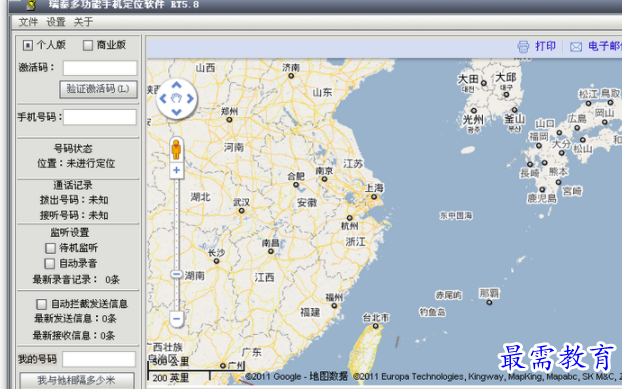This screenshot has height=389, width=622.
Task: Click the 台北市 city marker on the map
Action: 375,326
